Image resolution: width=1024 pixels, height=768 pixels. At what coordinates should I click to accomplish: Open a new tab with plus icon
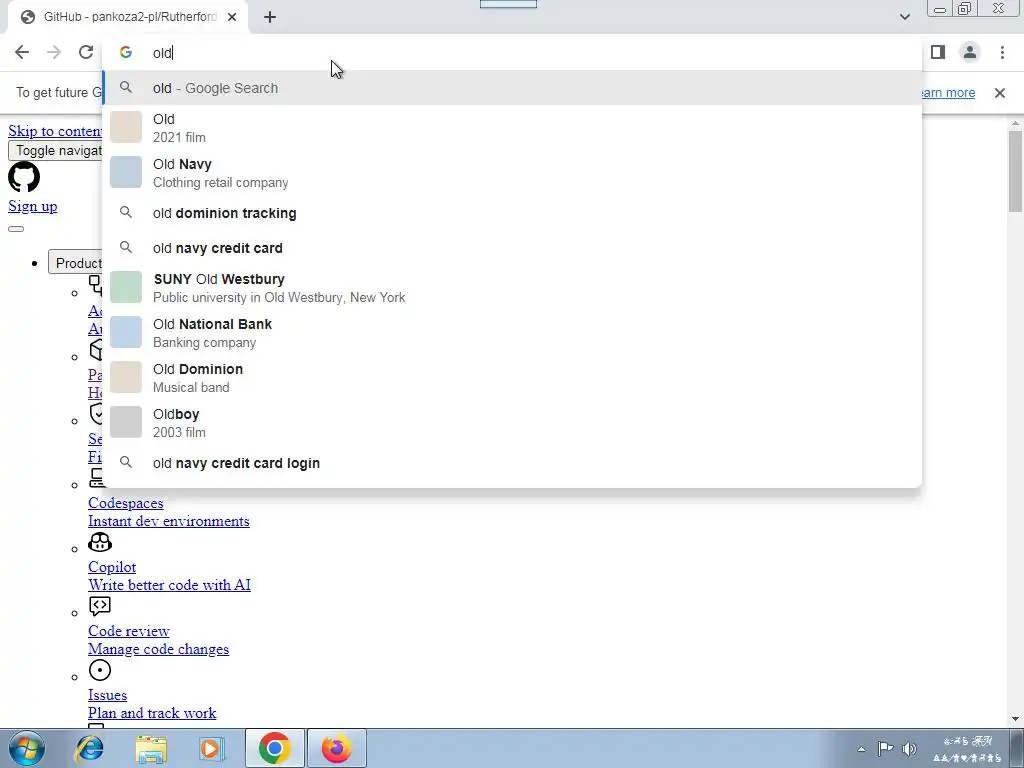click(x=270, y=17)
